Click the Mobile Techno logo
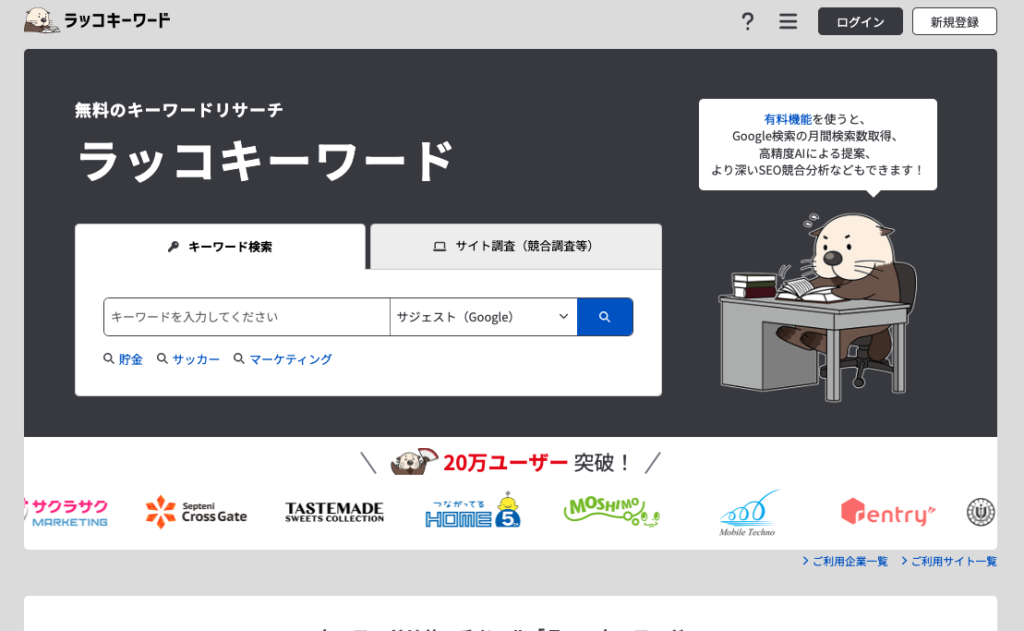This screenshot has height=631, width=1024. click(x=748, y=513)
